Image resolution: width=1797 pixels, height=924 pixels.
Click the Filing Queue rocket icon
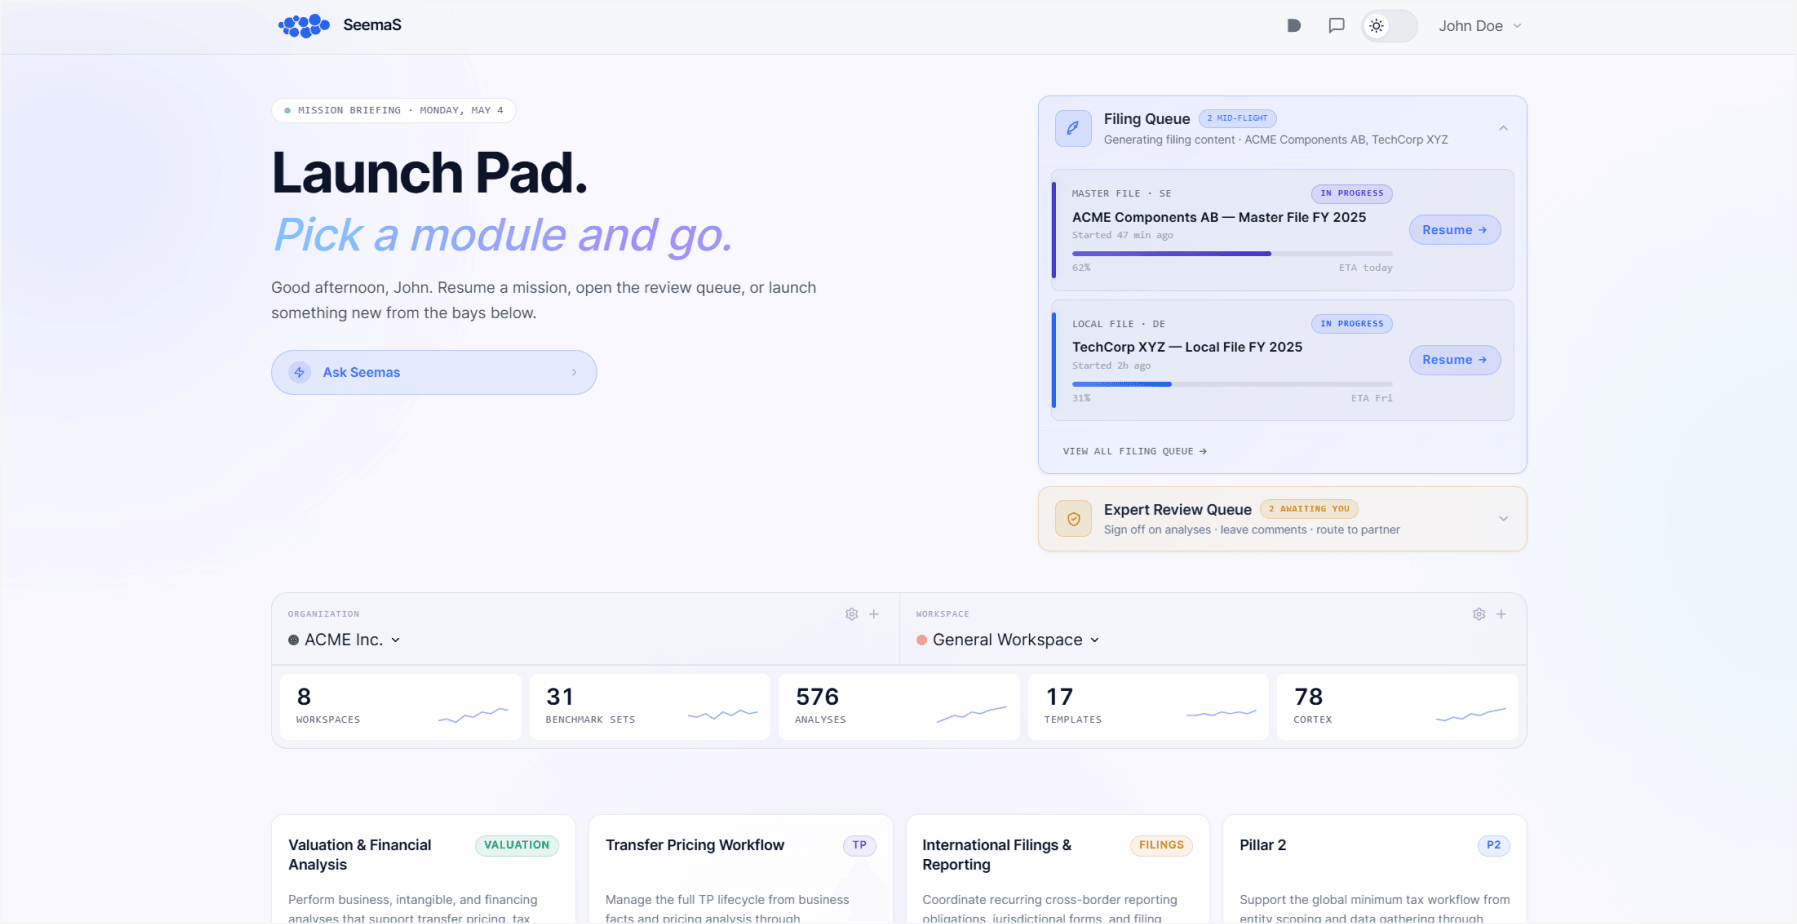1073,128
